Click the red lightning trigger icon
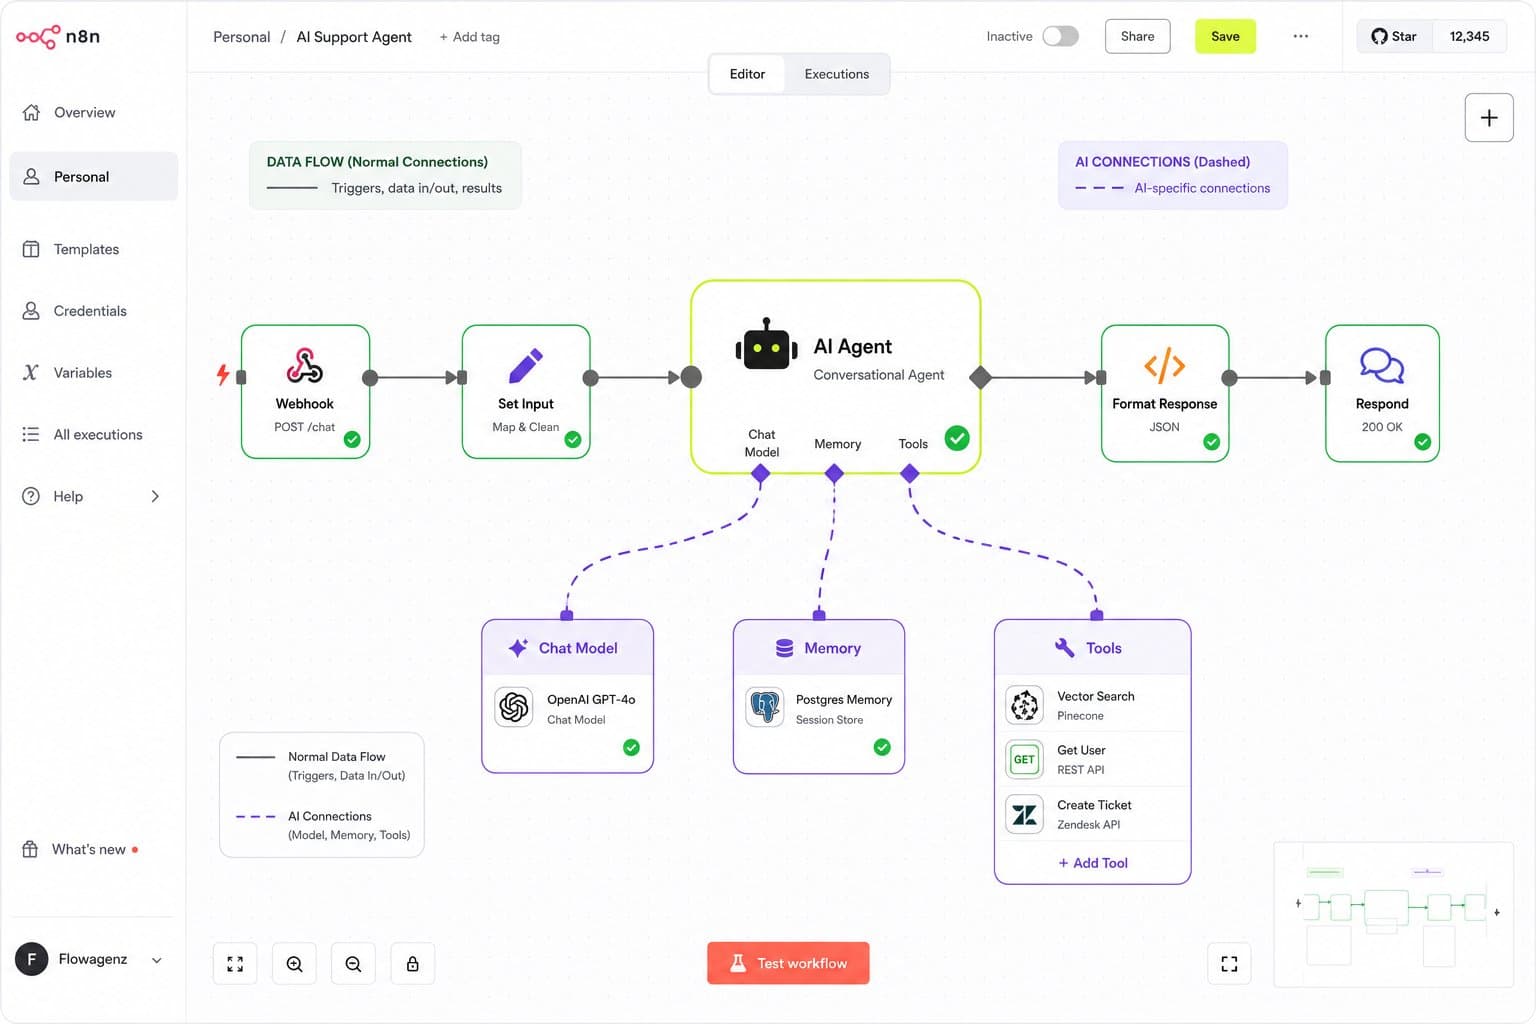The image size is (1536, 1024). [x=223, y=375]
